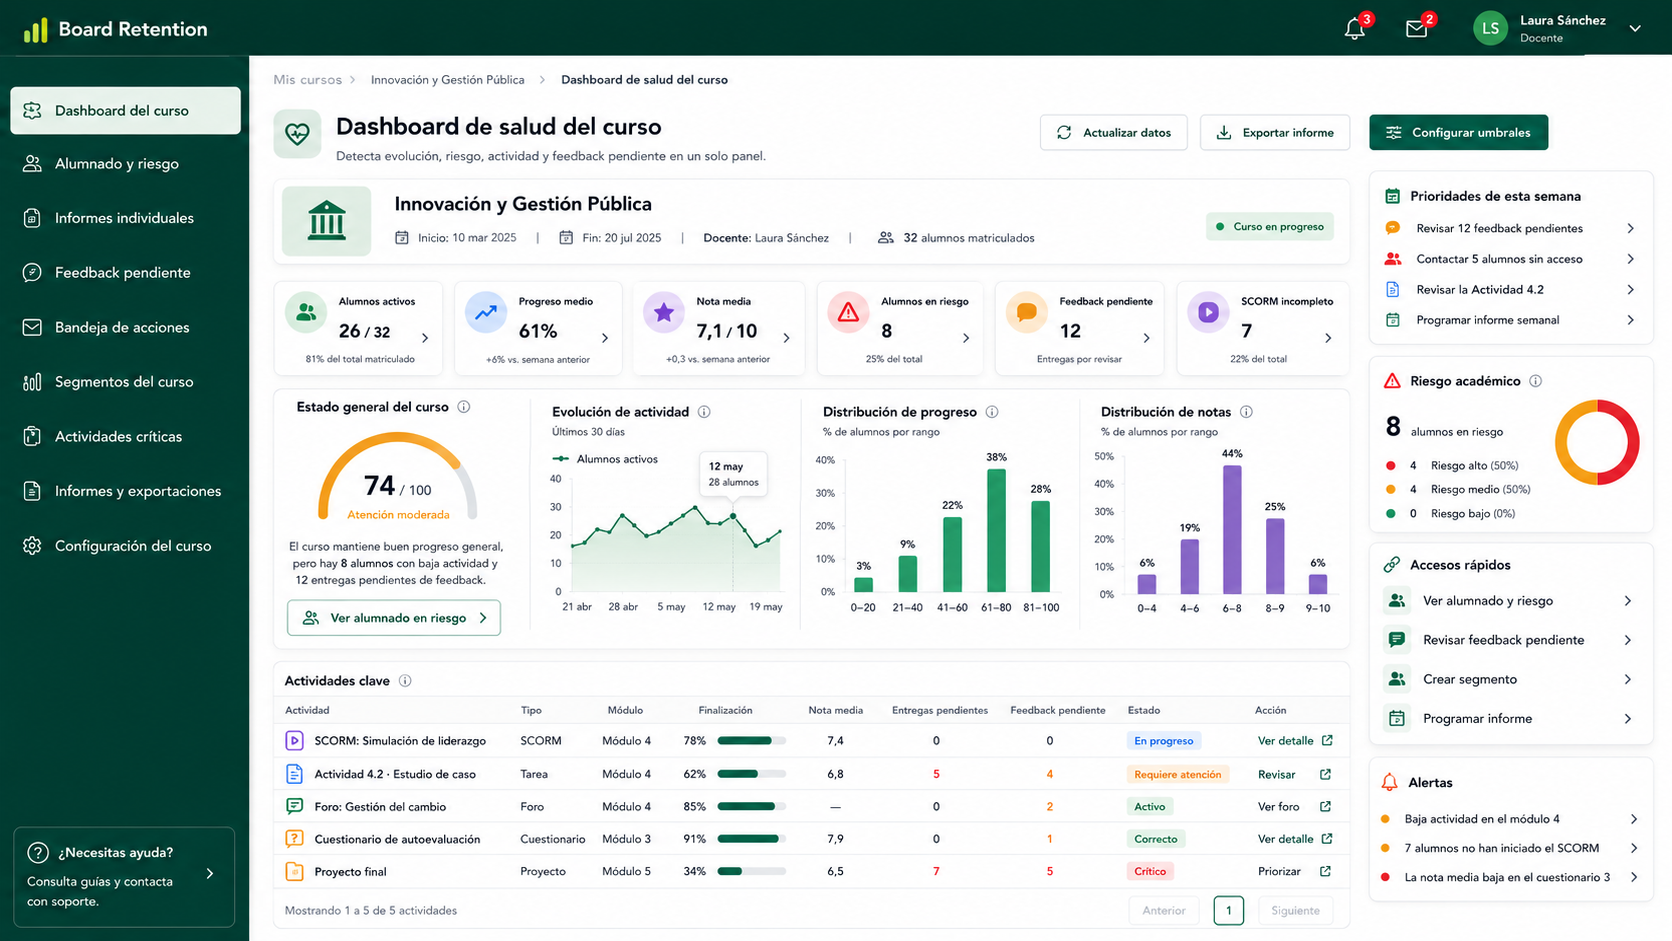
Task: Click info icon beside Distribución de progreso
Action: click(x=992, y=412)
